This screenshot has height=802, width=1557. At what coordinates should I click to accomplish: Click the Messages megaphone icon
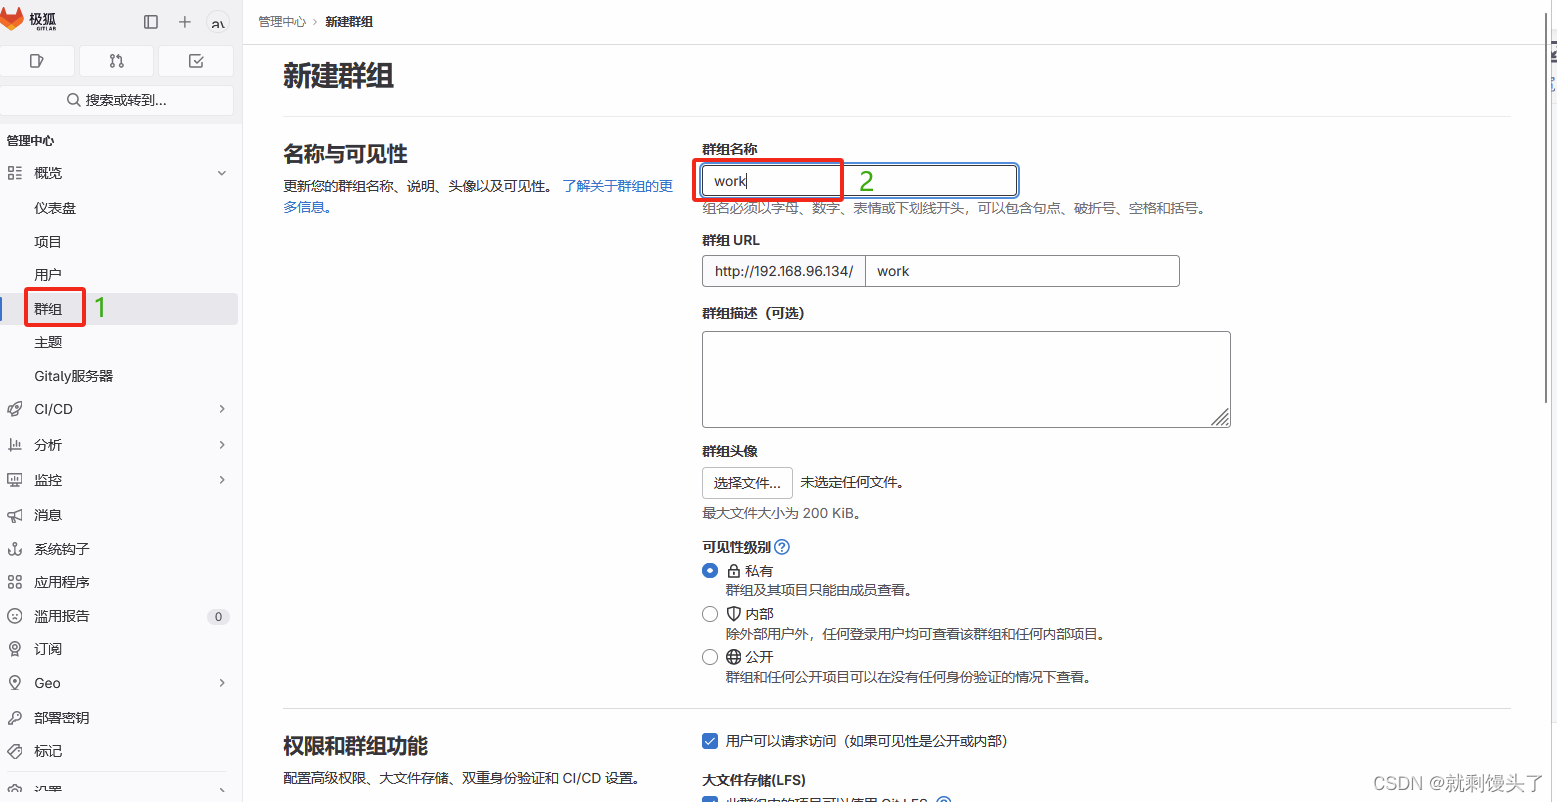[15, 515]
